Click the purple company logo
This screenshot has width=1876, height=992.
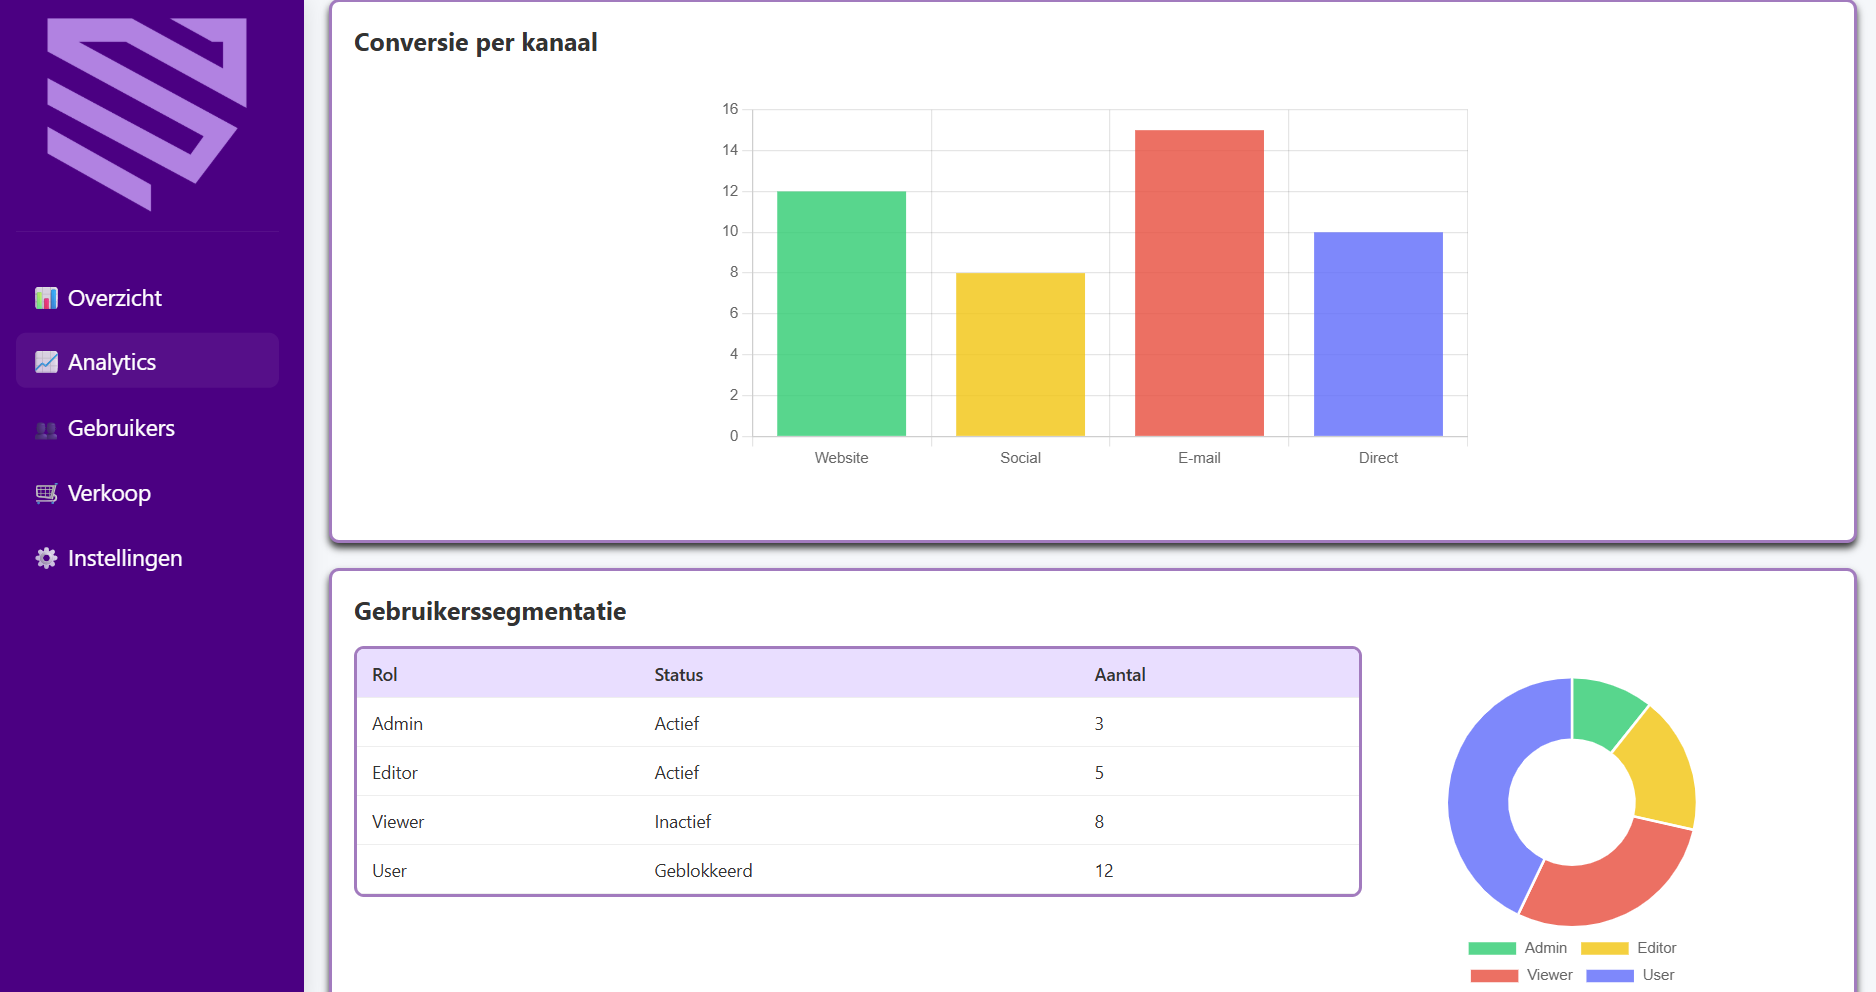pyautogui.click(x=147, y=105)
